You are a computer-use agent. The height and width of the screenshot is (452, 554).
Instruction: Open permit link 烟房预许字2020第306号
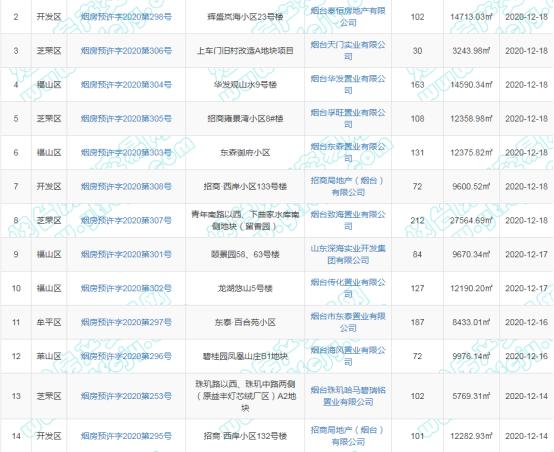pos(126,51)
